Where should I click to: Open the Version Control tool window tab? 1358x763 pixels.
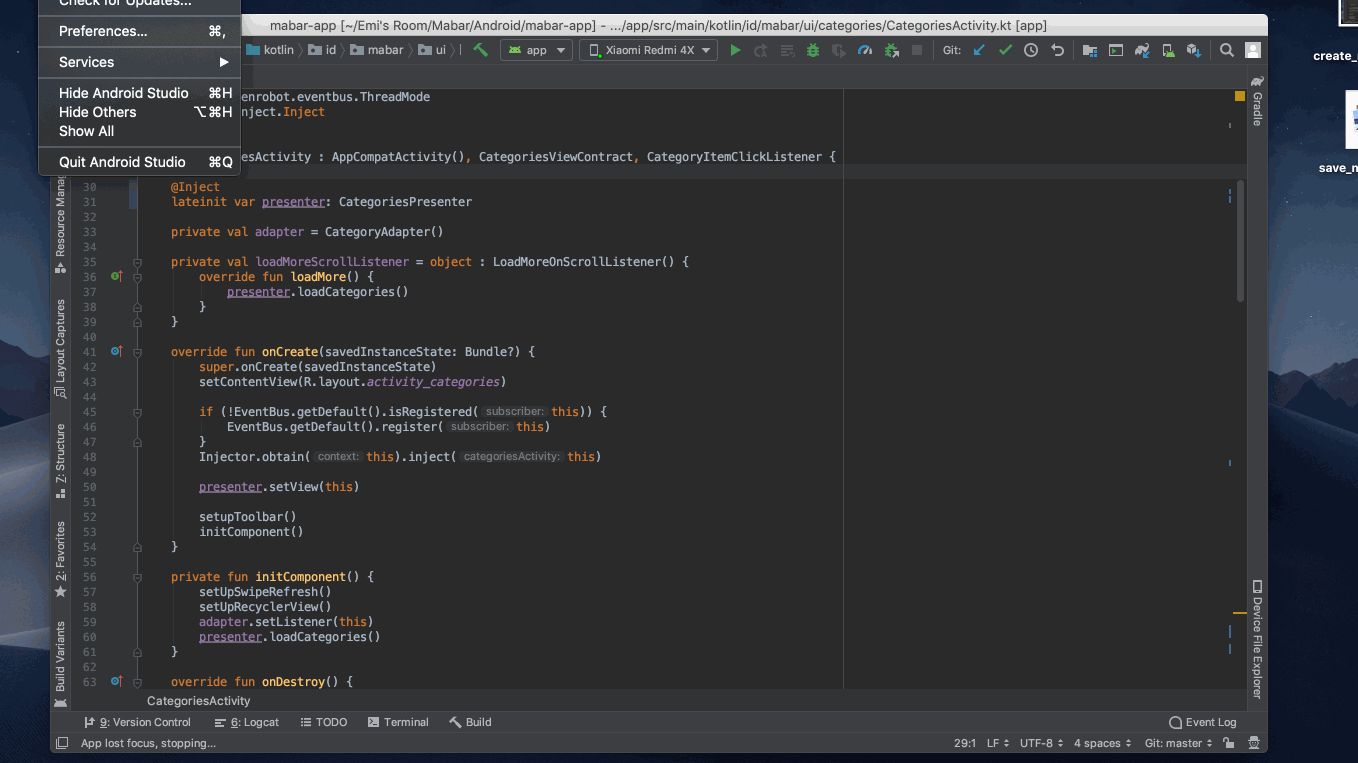(x=137, y=722)
